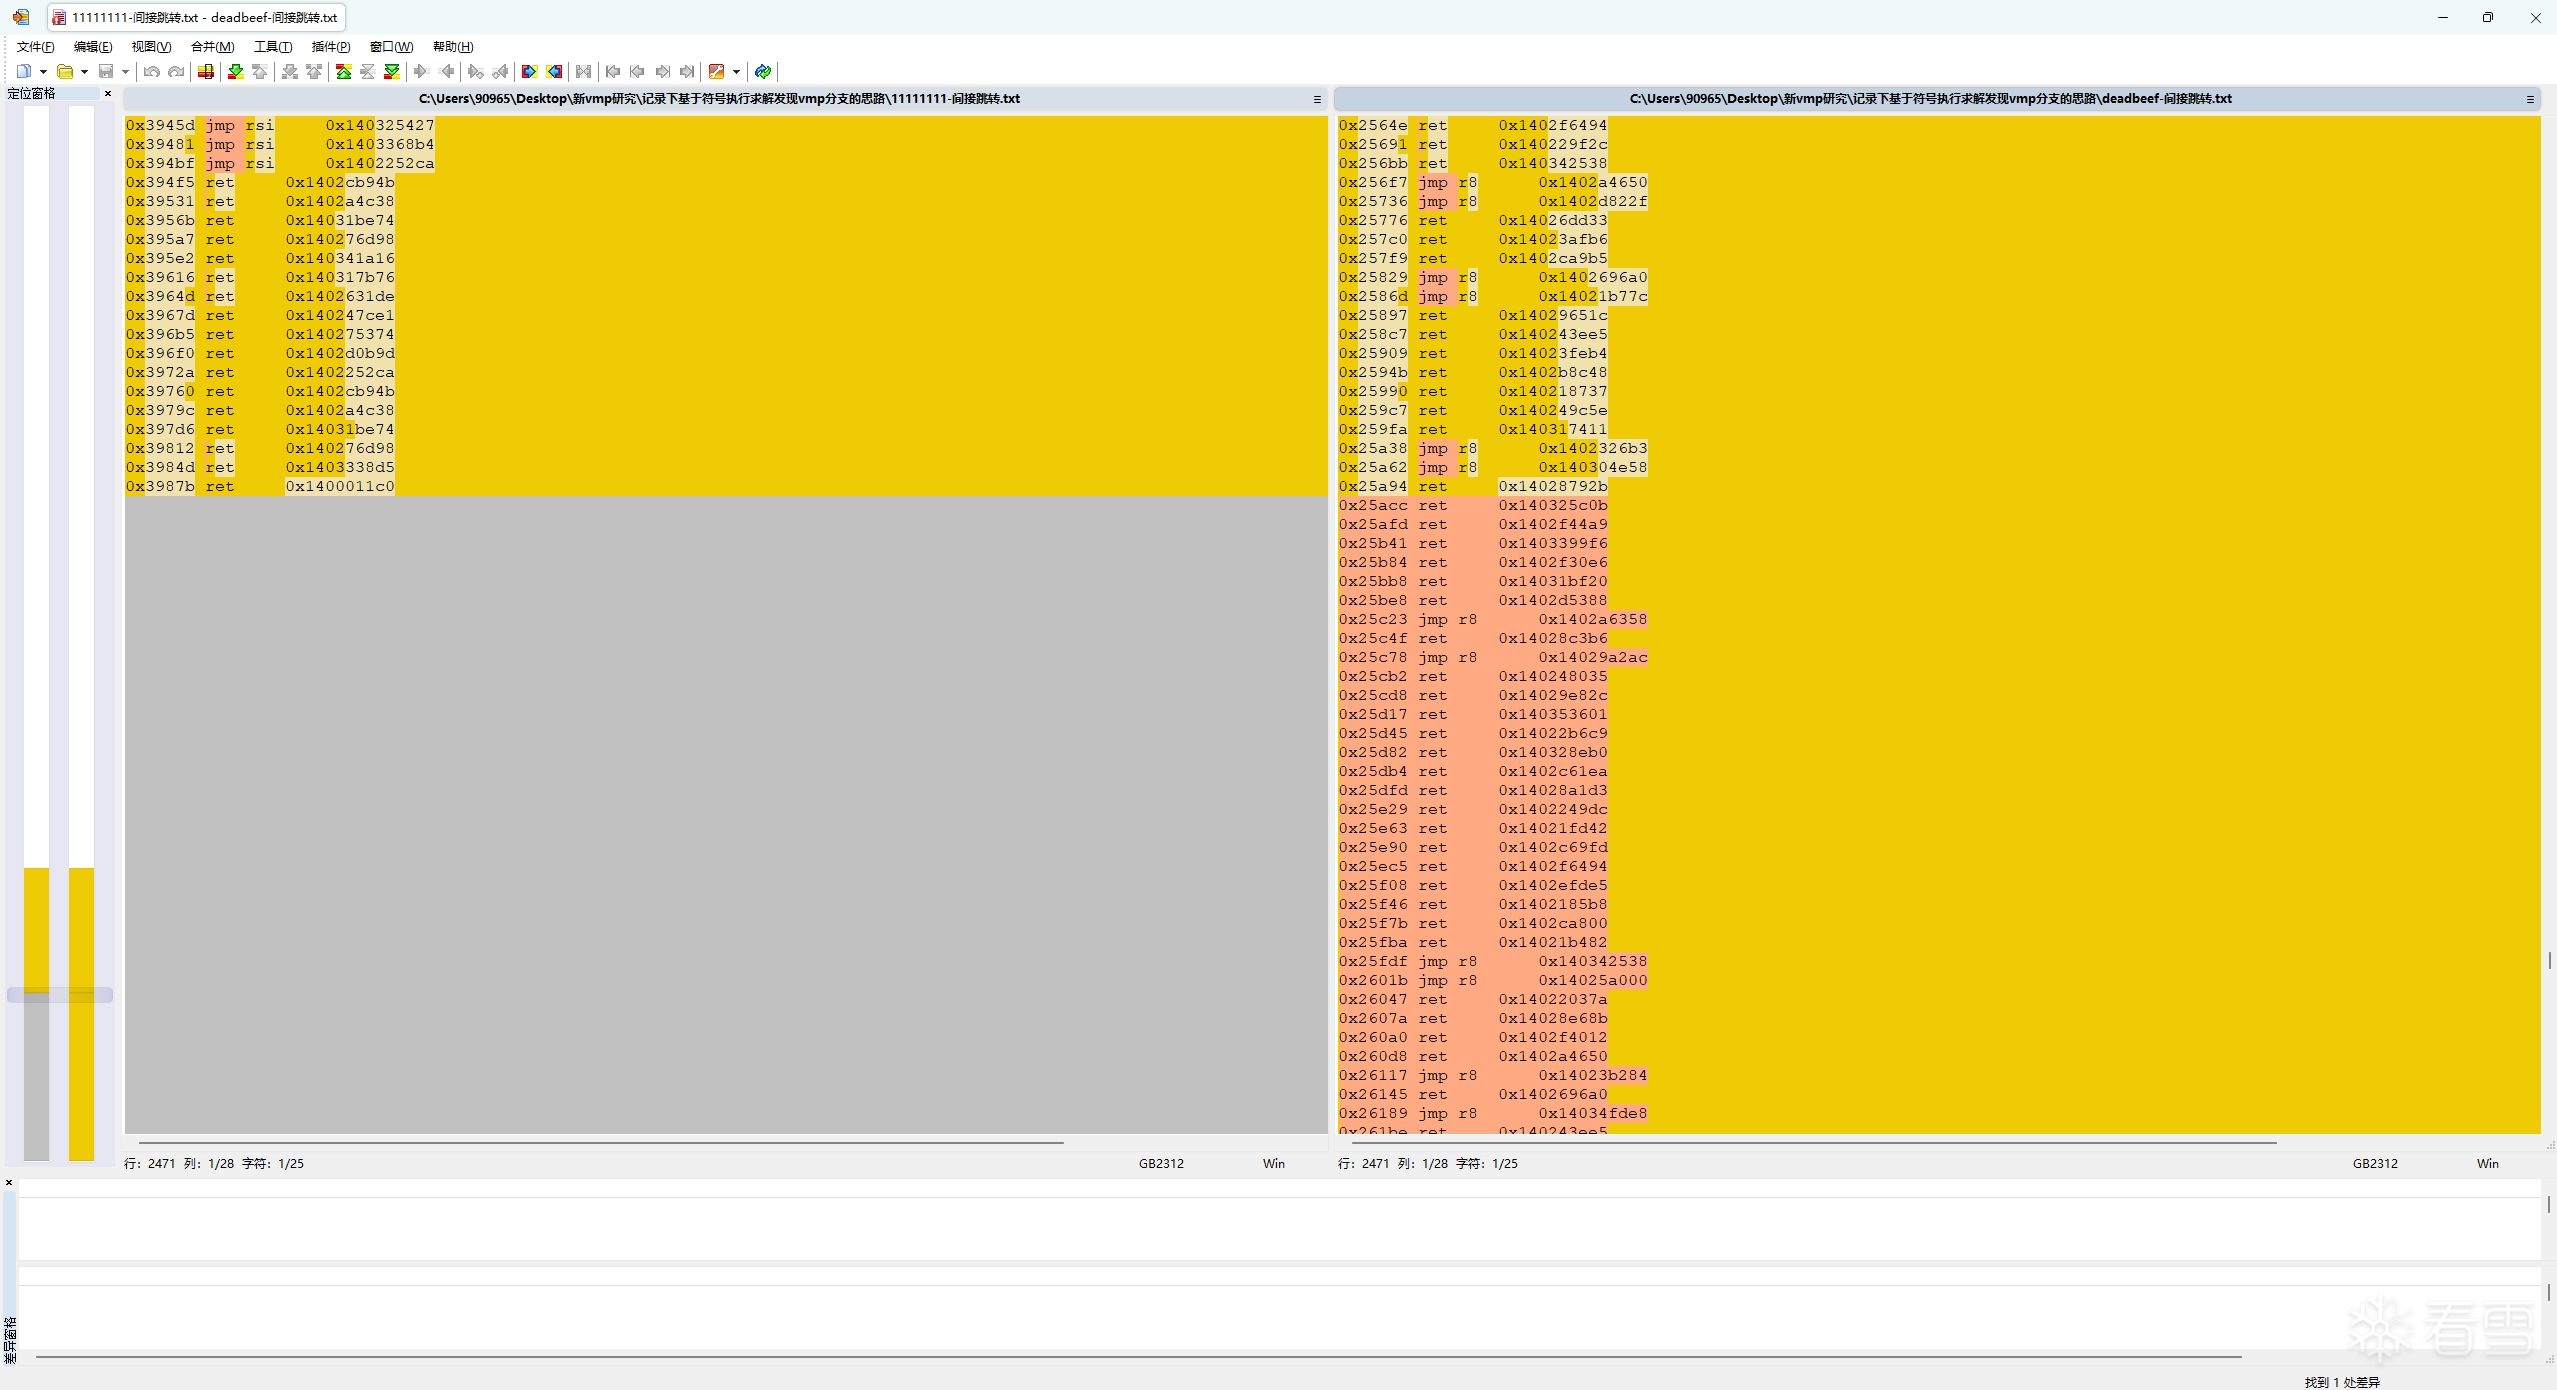Click the Select Line Difference icon
The width and height of the screenshot is (2557, 1390).
click(x=205, y=71)
